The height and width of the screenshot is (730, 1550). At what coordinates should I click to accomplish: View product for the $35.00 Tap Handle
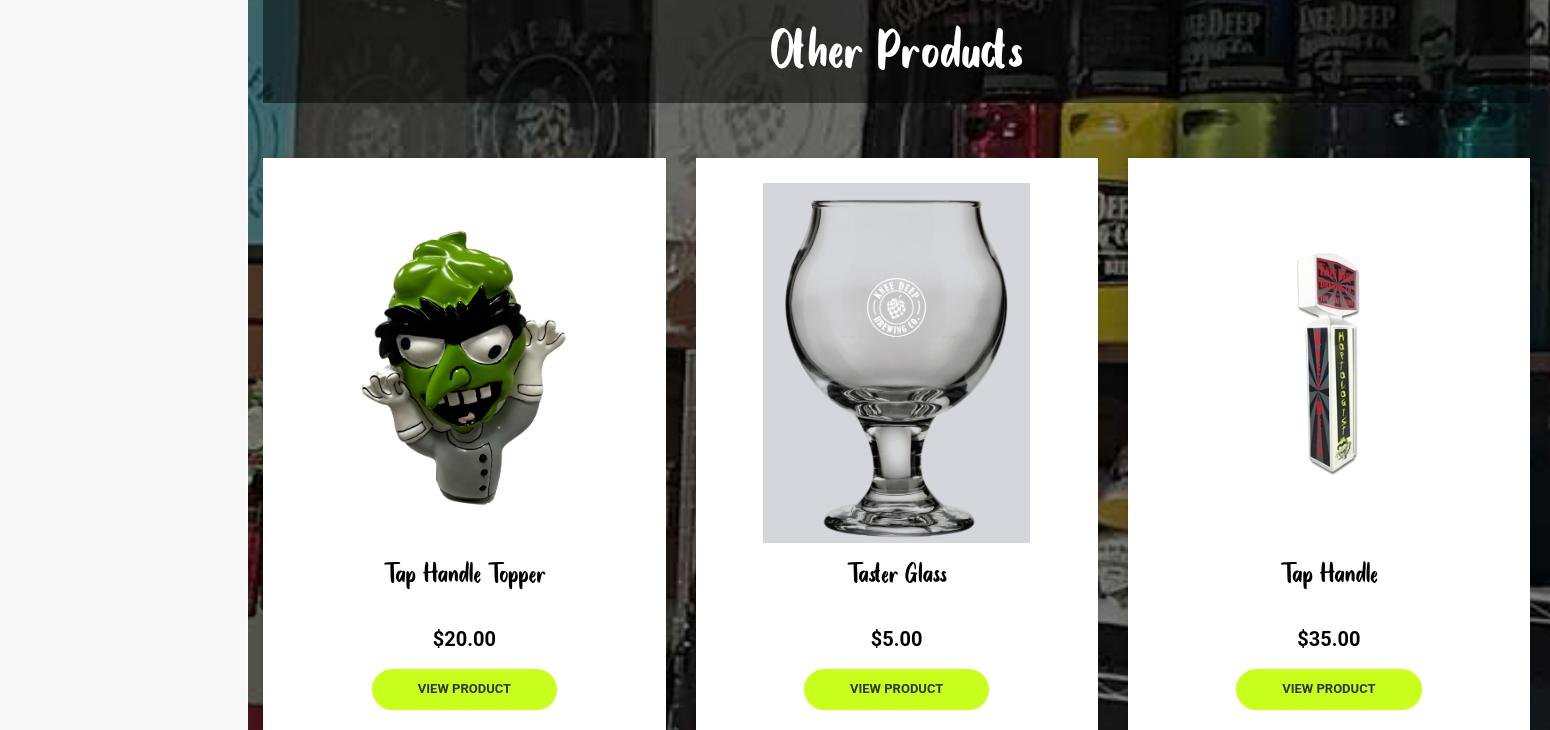(1328, 689)
